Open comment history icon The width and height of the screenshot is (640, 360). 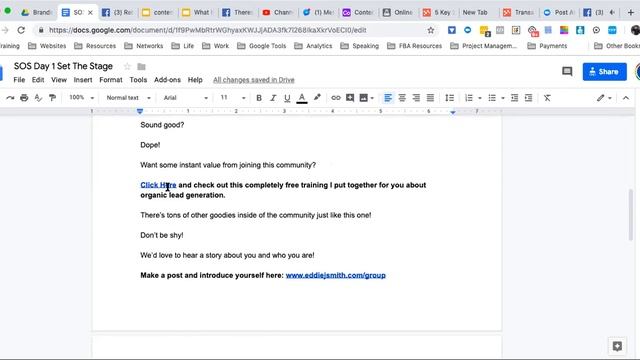click(x=567, y=72)
